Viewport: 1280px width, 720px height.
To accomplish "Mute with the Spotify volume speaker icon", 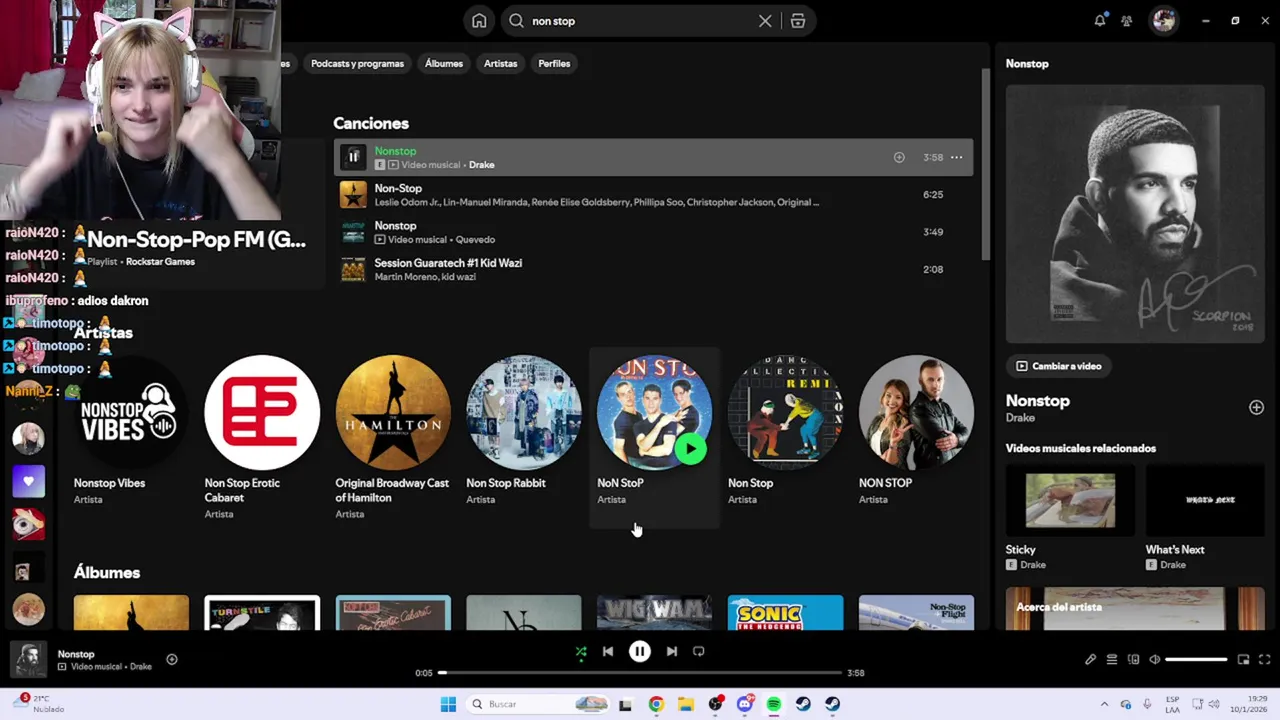I will tap(1155, 660).
